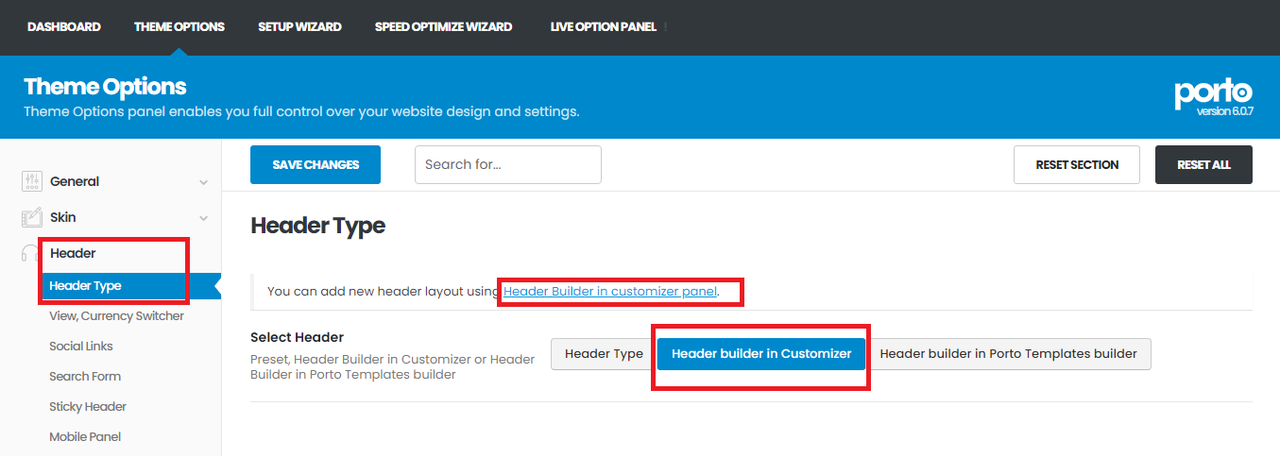The image size is (1280, 456).
Task: Open the Dashboard tab
Action: [64, 27]
